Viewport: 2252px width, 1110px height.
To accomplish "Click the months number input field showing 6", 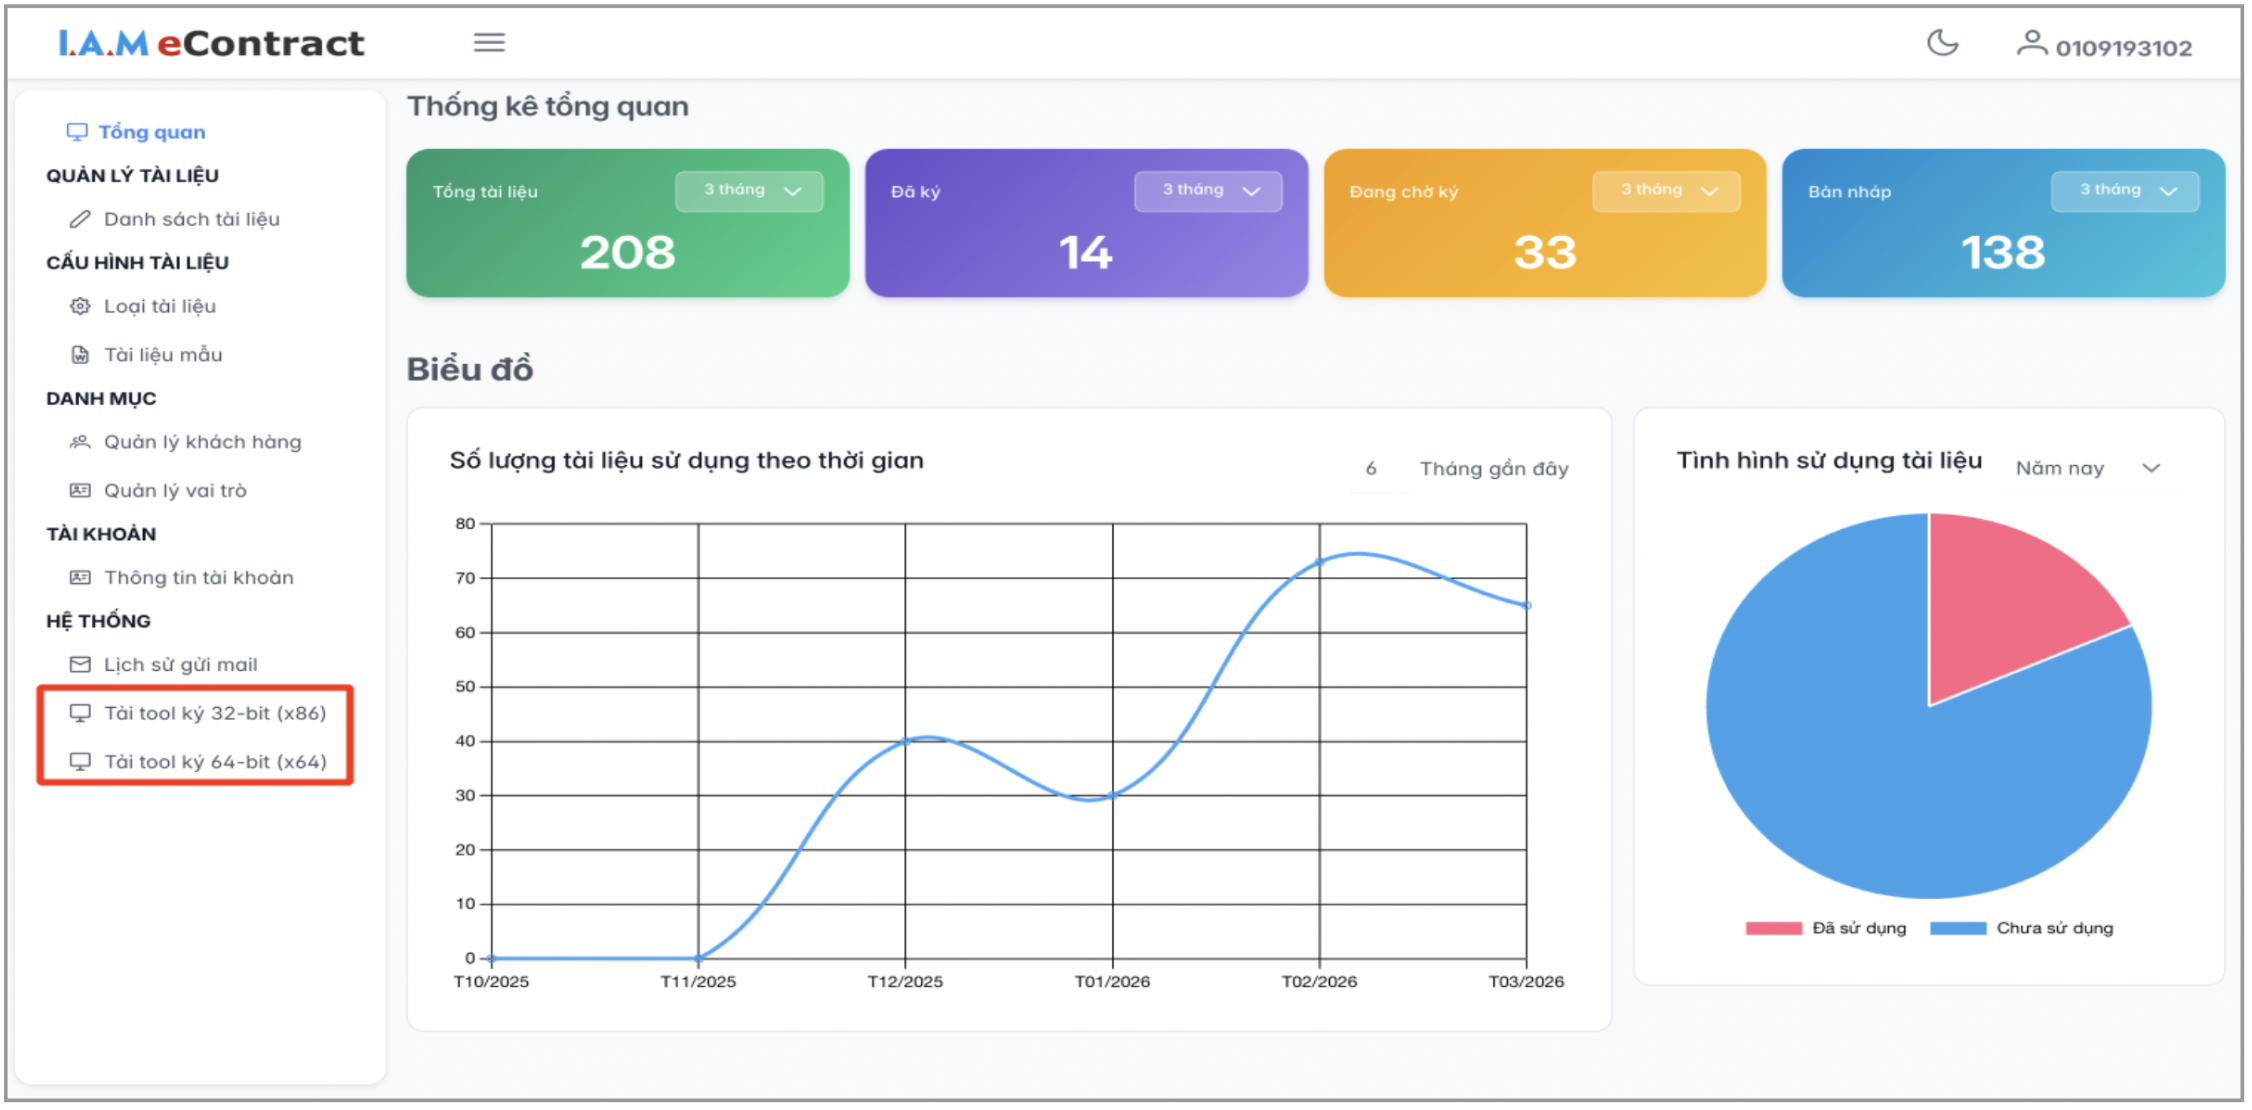I will coord(1377,469).
